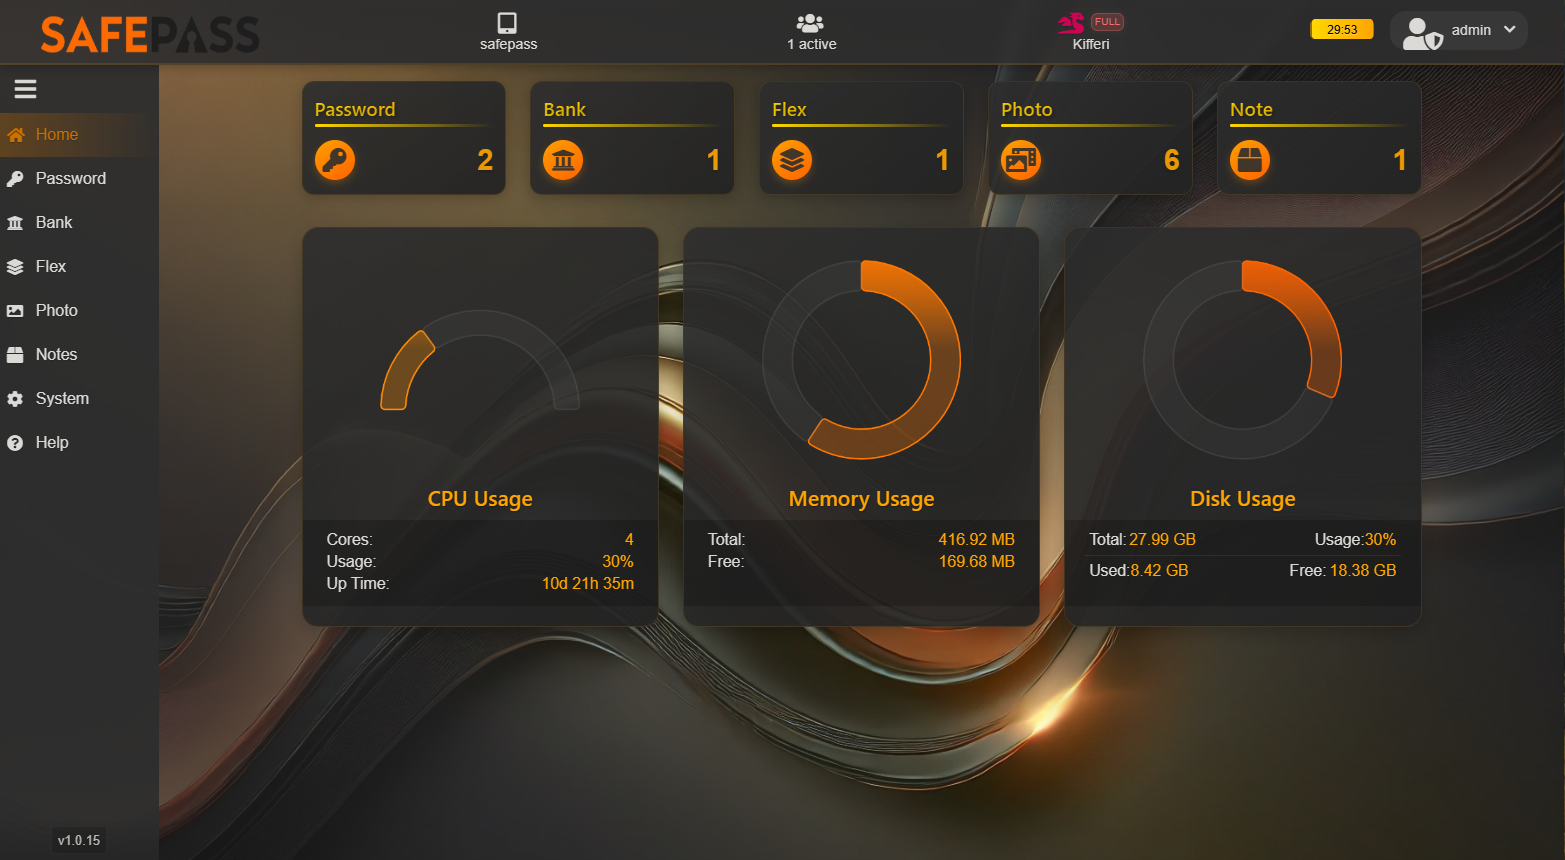The image size is (1565, 860).
Task: Open Photo section in sidebar
Action: (56, 311)
